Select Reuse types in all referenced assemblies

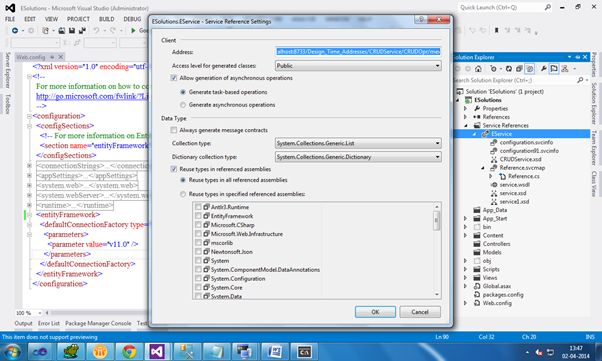183,180
